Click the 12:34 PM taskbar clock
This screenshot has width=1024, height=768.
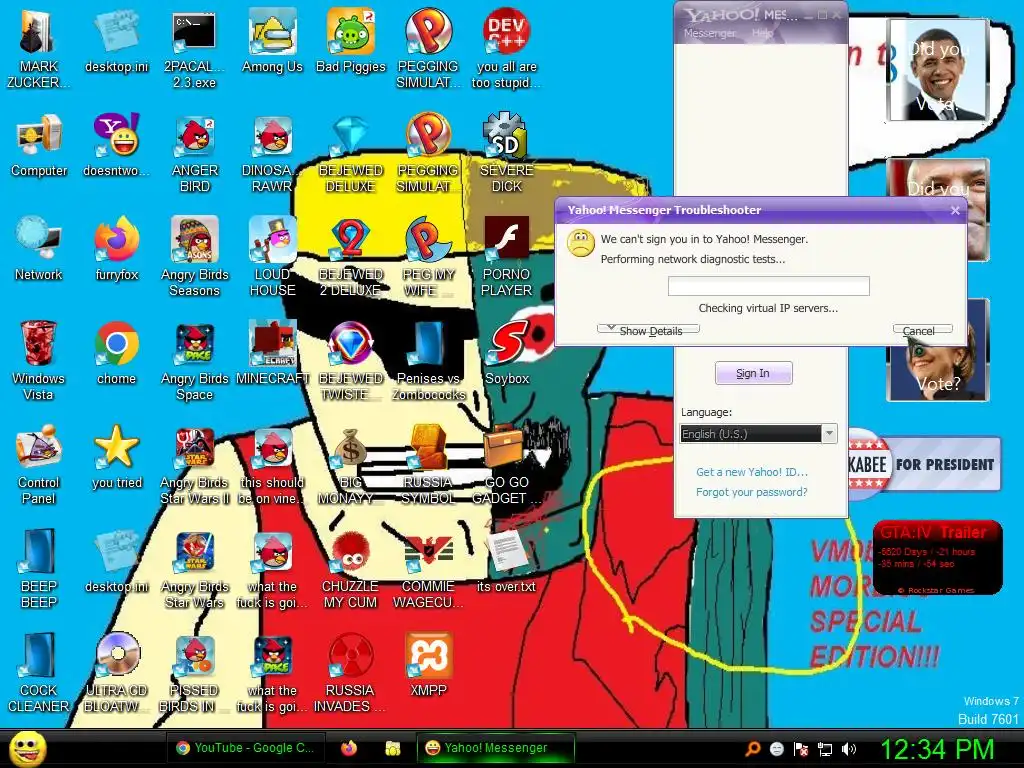pos(937,748)
